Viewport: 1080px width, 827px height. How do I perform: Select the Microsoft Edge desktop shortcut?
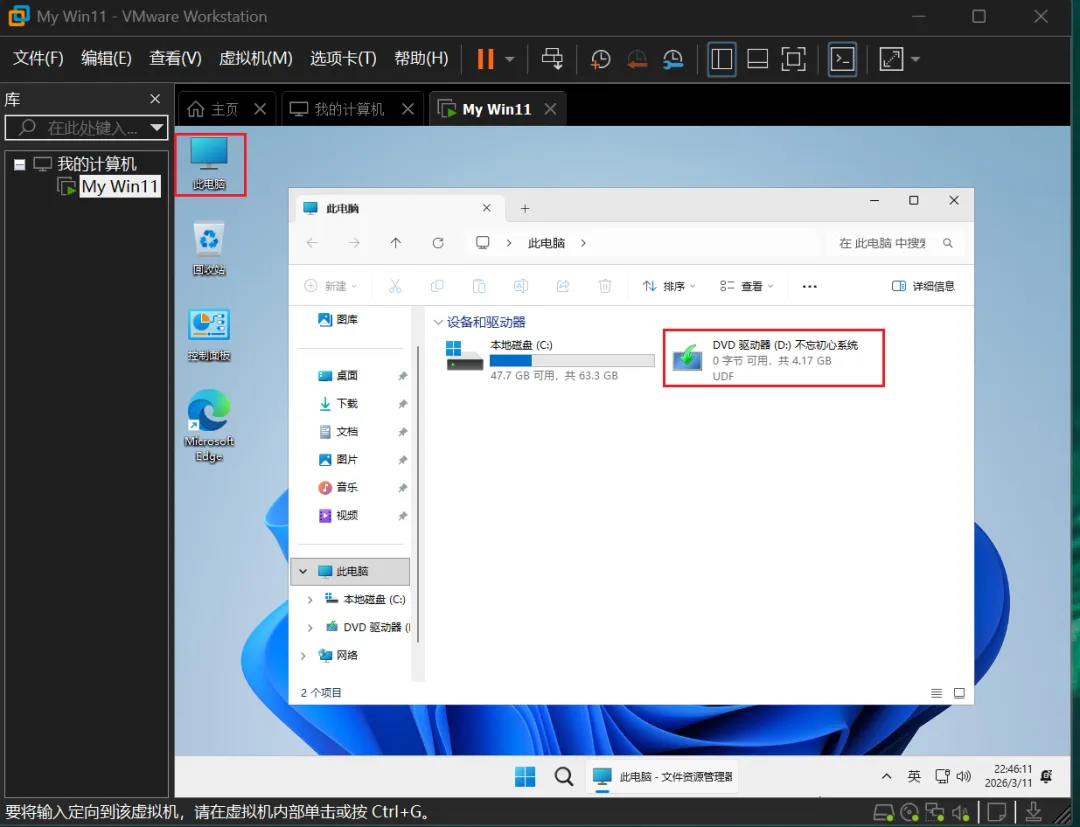209,426
